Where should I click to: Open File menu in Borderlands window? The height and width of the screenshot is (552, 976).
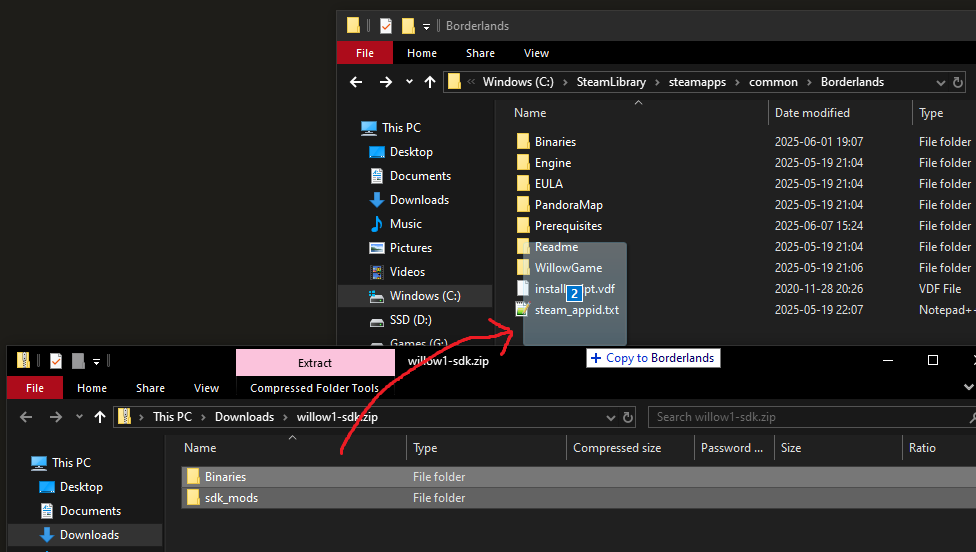click(365, 53)
